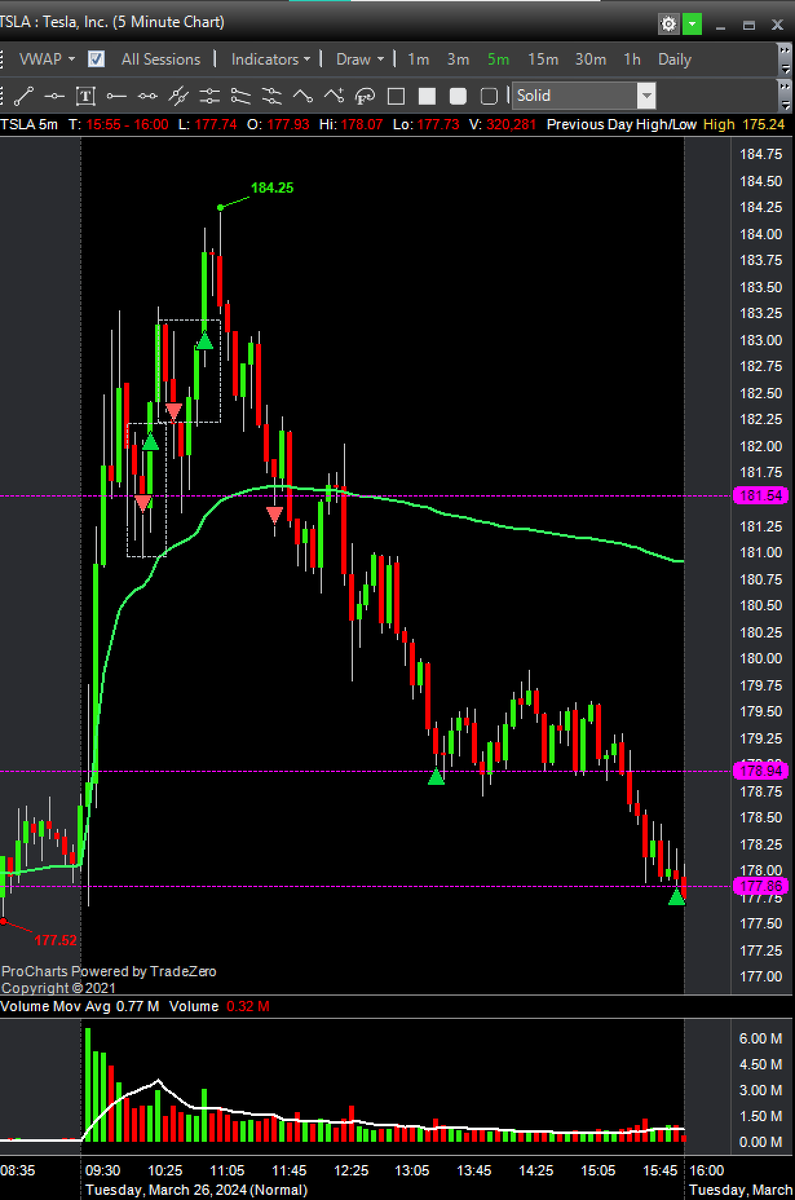Select the three-line channel tool

tap(272, 96)
